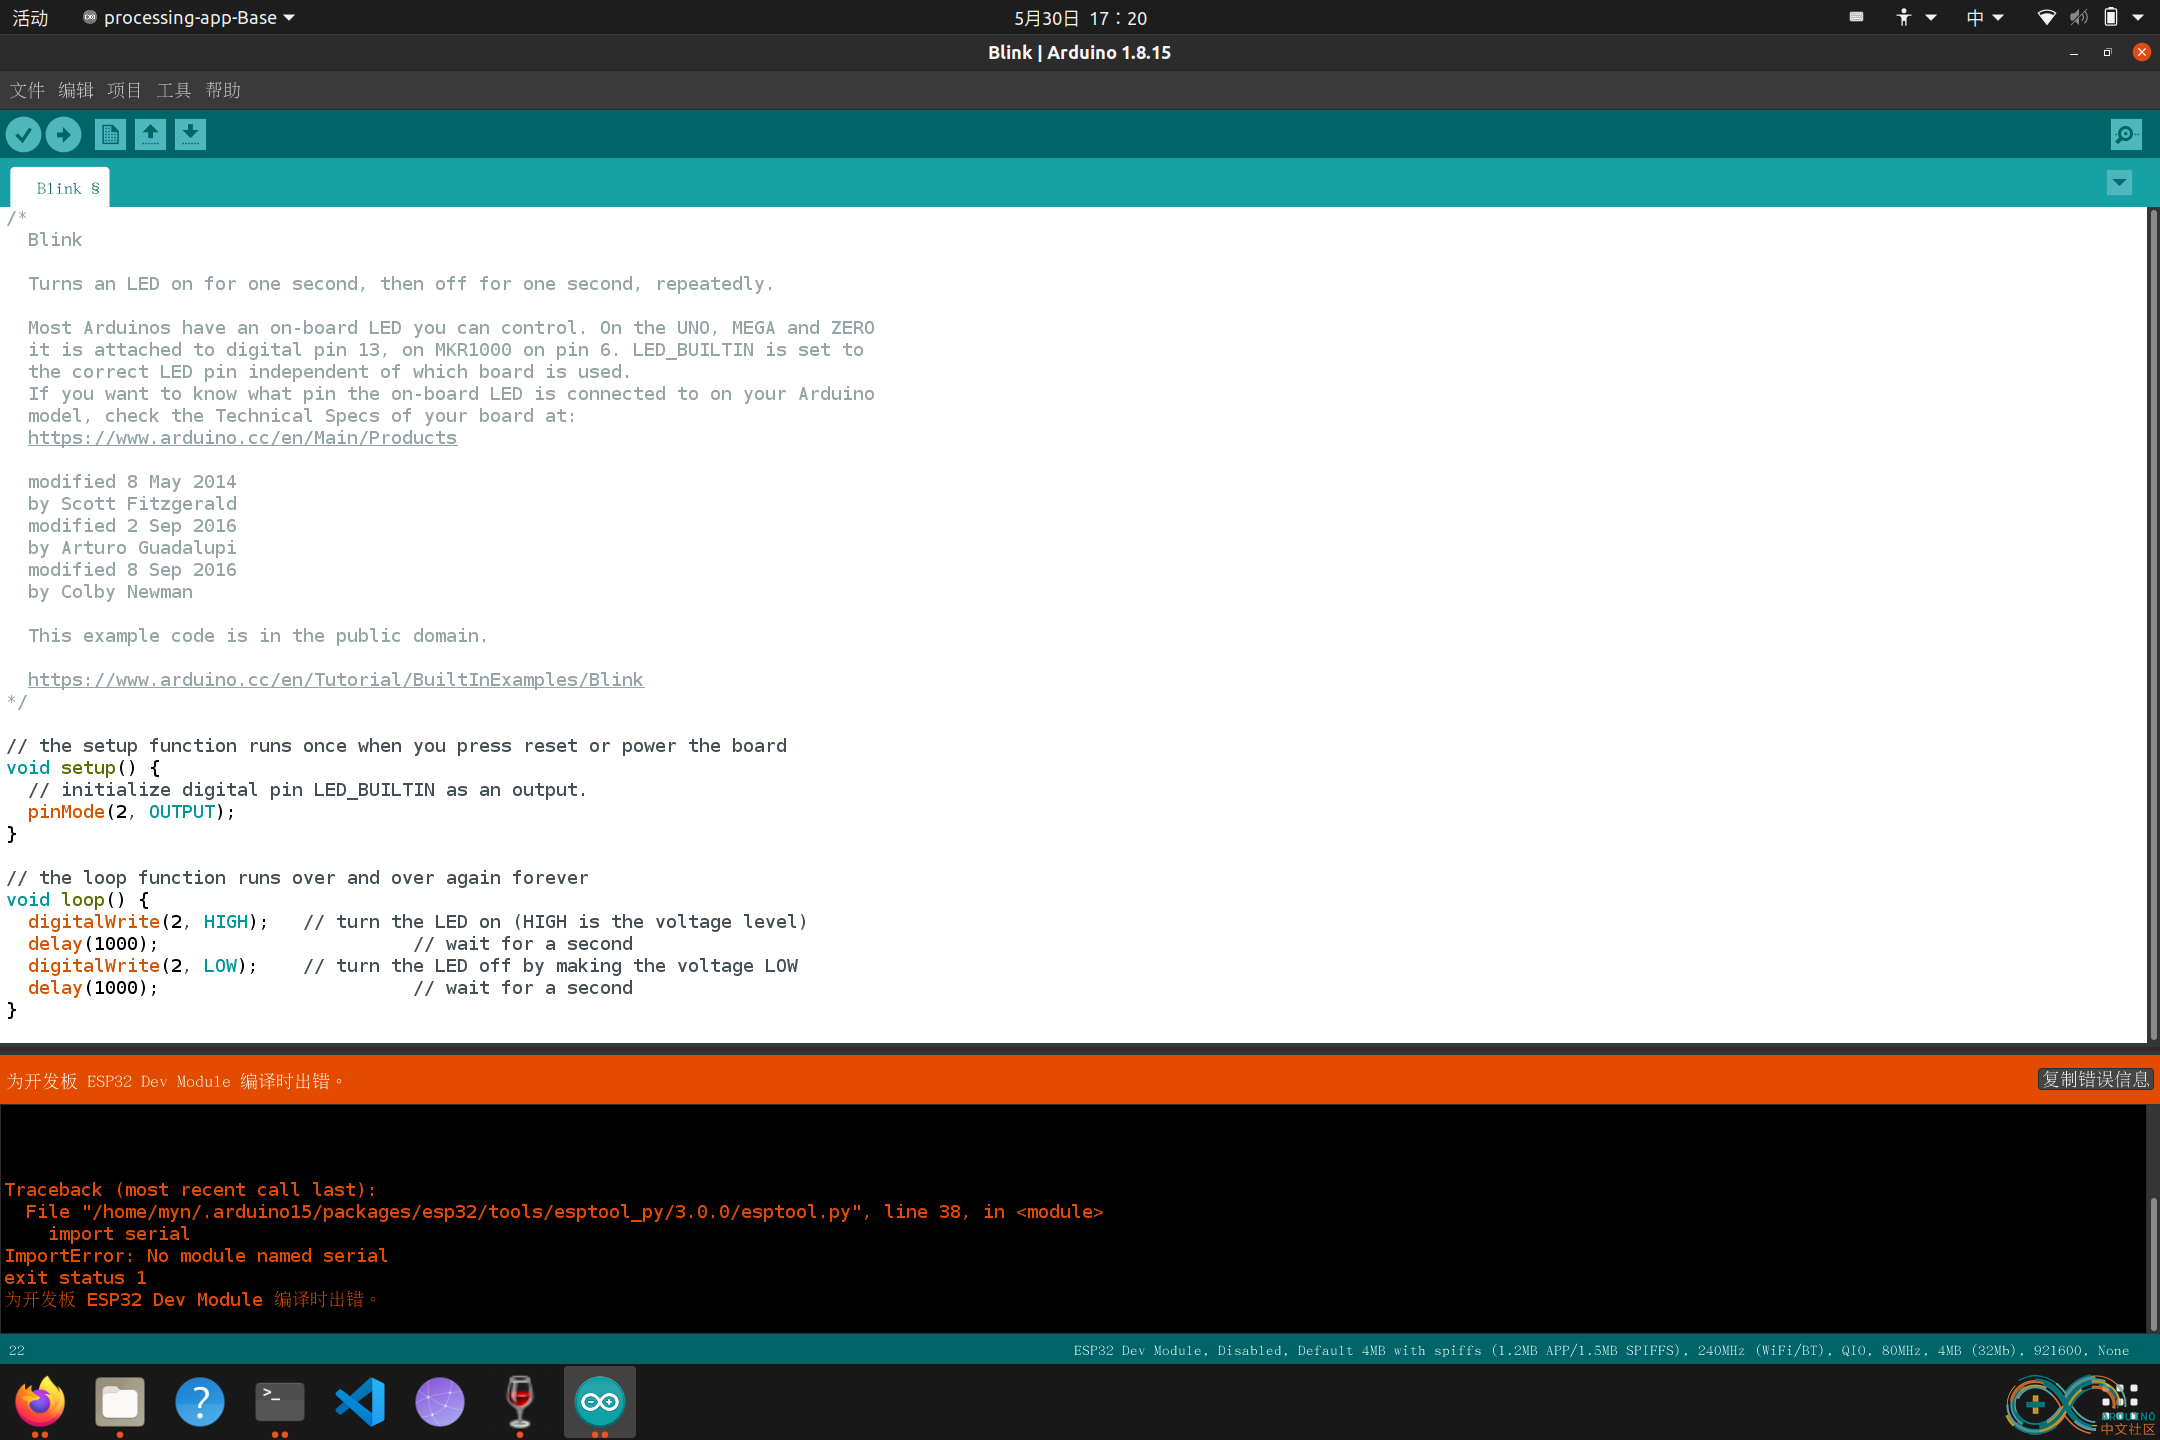
Task: Click the 'ImportError: No module named serial' line
Action: [x=196, y=1256]
